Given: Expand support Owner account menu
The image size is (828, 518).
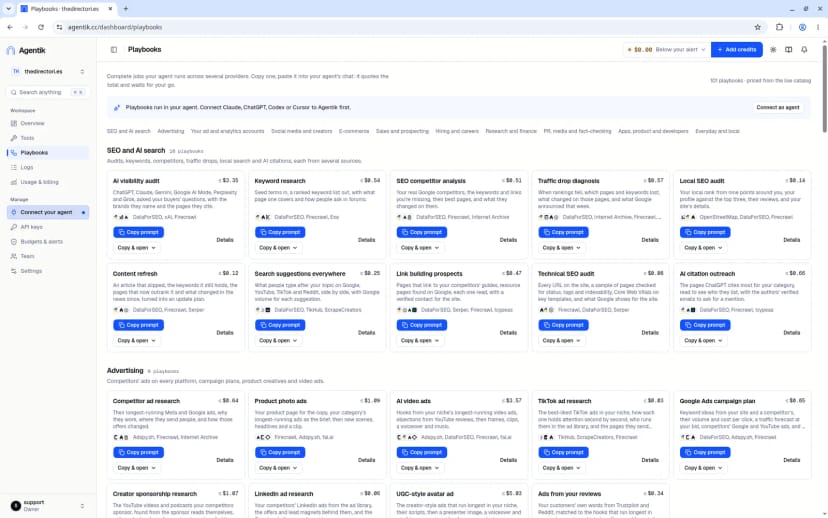Looking at the screenshot, I should tap(48, 506).
